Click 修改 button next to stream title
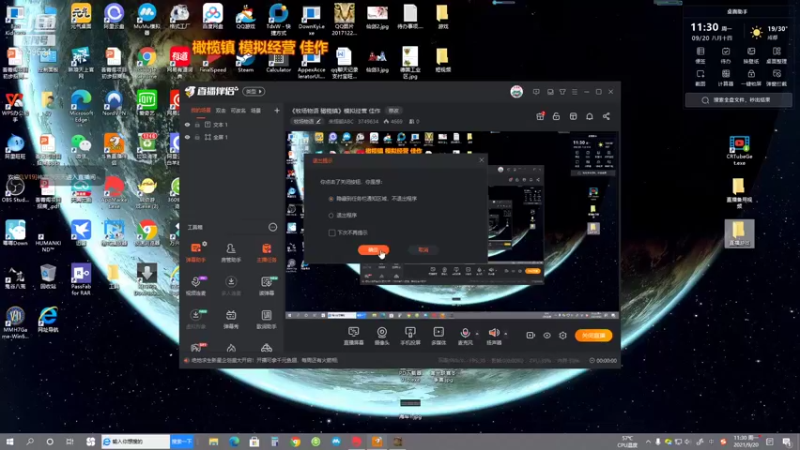The height and width of the screenshot is (450, 800). pyautogui.click(x=393, y=110)
